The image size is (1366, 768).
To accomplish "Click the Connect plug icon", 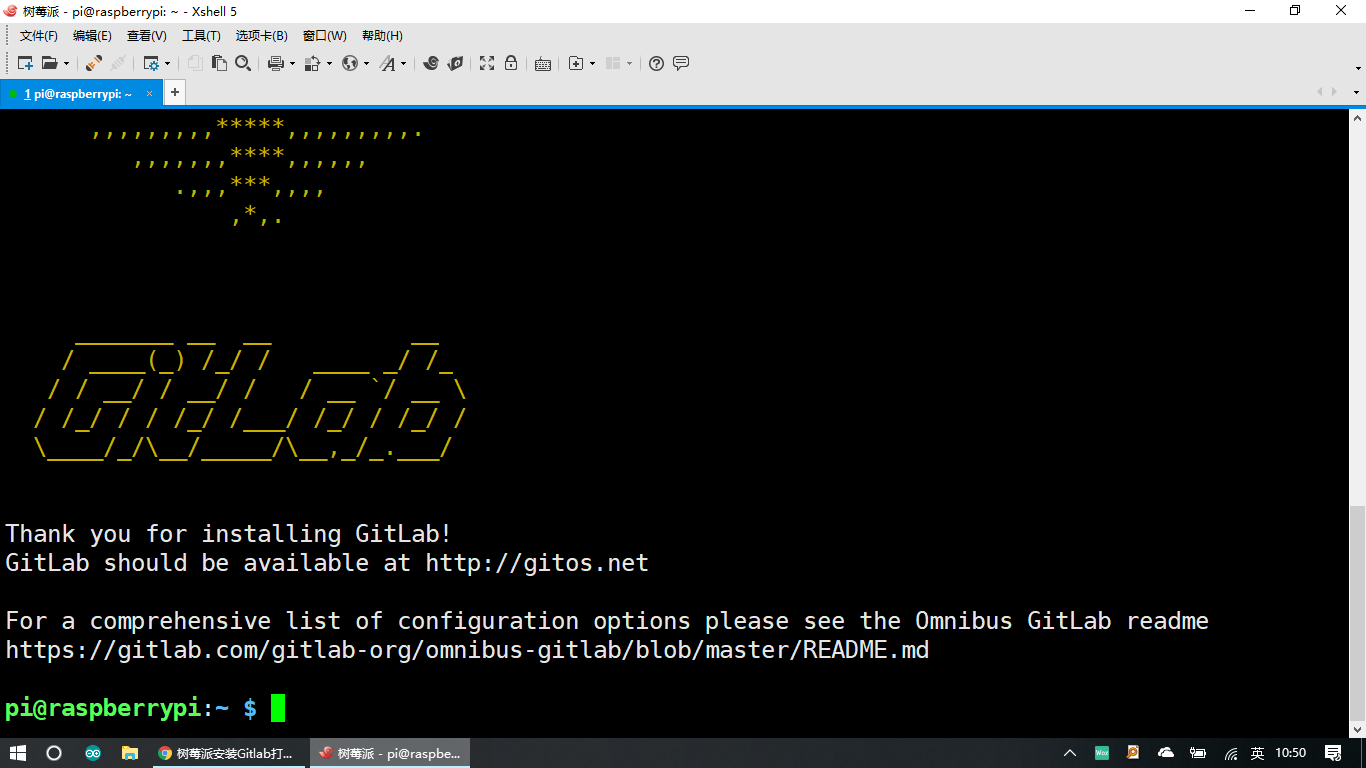I will click(x=93, y=63).
